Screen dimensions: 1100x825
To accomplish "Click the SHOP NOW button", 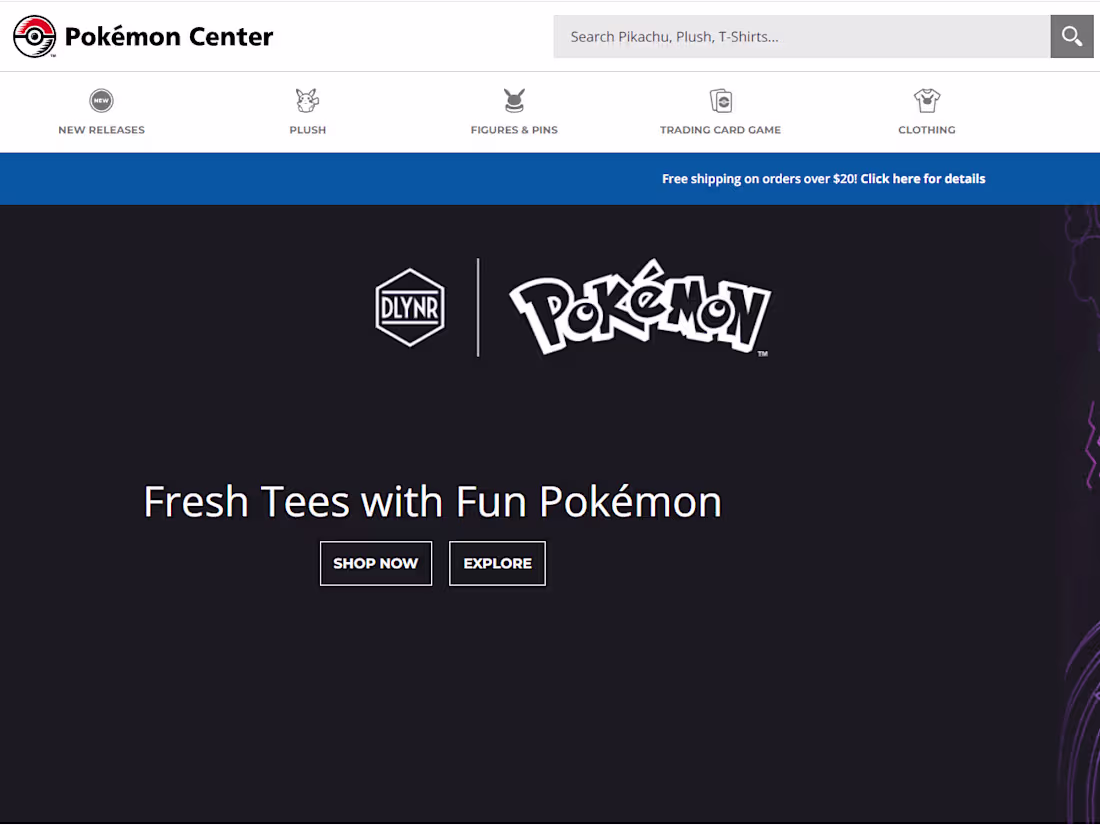I will 375,563.
